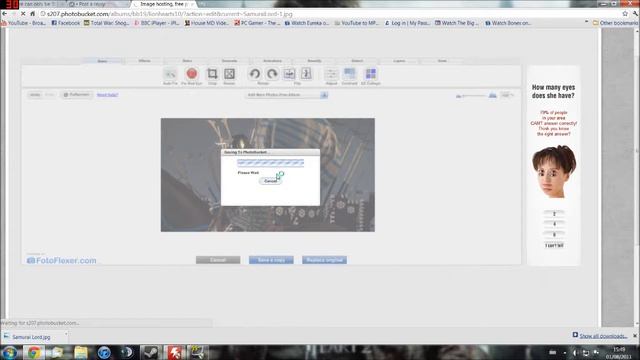The image size is (640, 360).
Task: Click the face picture in the ad
Action: 554,172
